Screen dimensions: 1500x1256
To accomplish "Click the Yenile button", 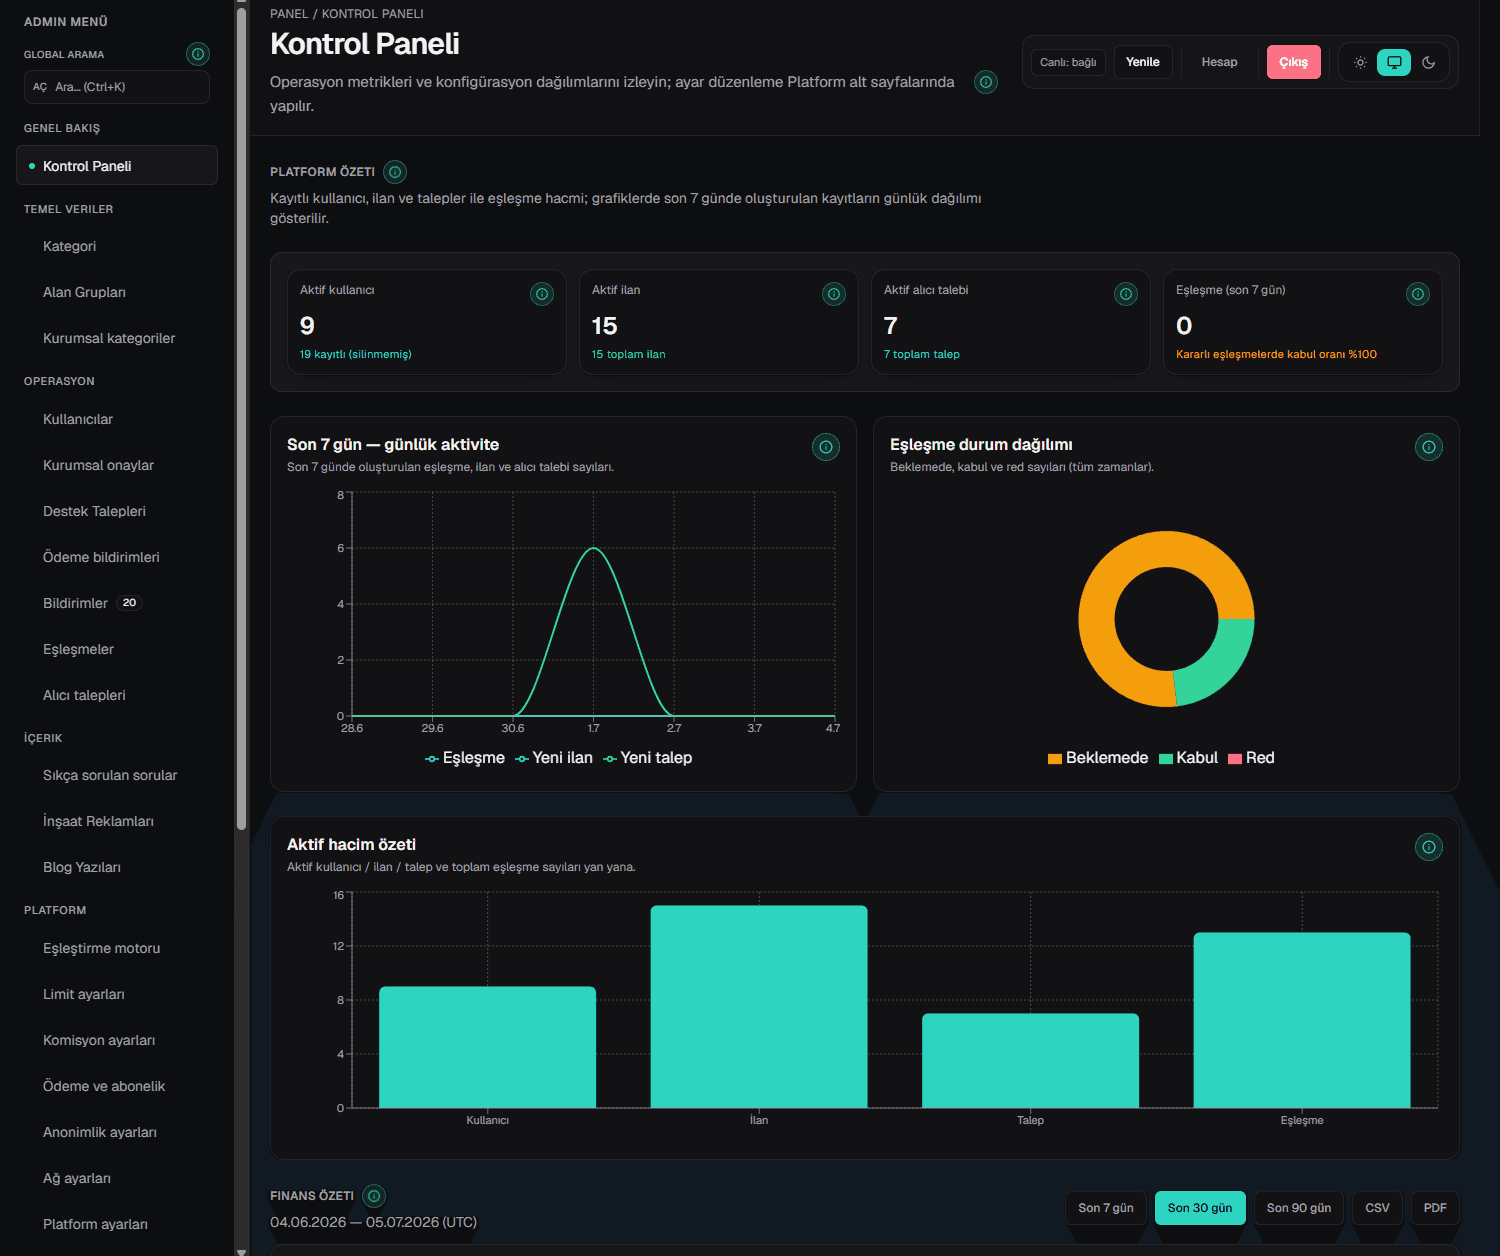I will pos(1143,62).
